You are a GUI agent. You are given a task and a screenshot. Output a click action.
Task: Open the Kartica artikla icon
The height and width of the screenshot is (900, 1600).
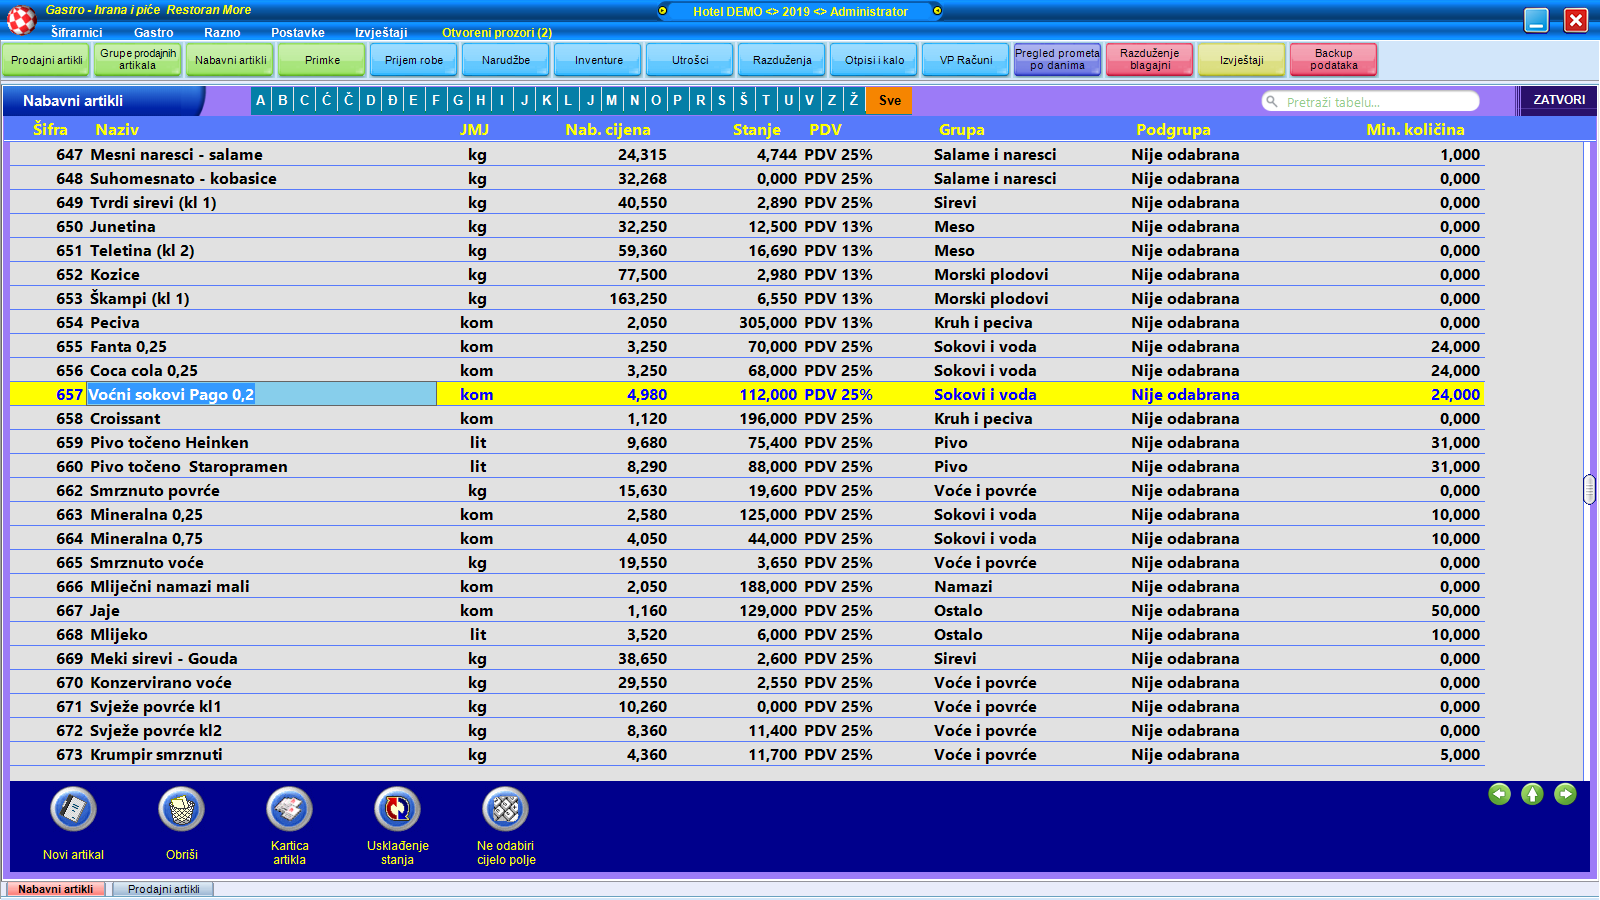pyautogui.click(x=289, y=810)
